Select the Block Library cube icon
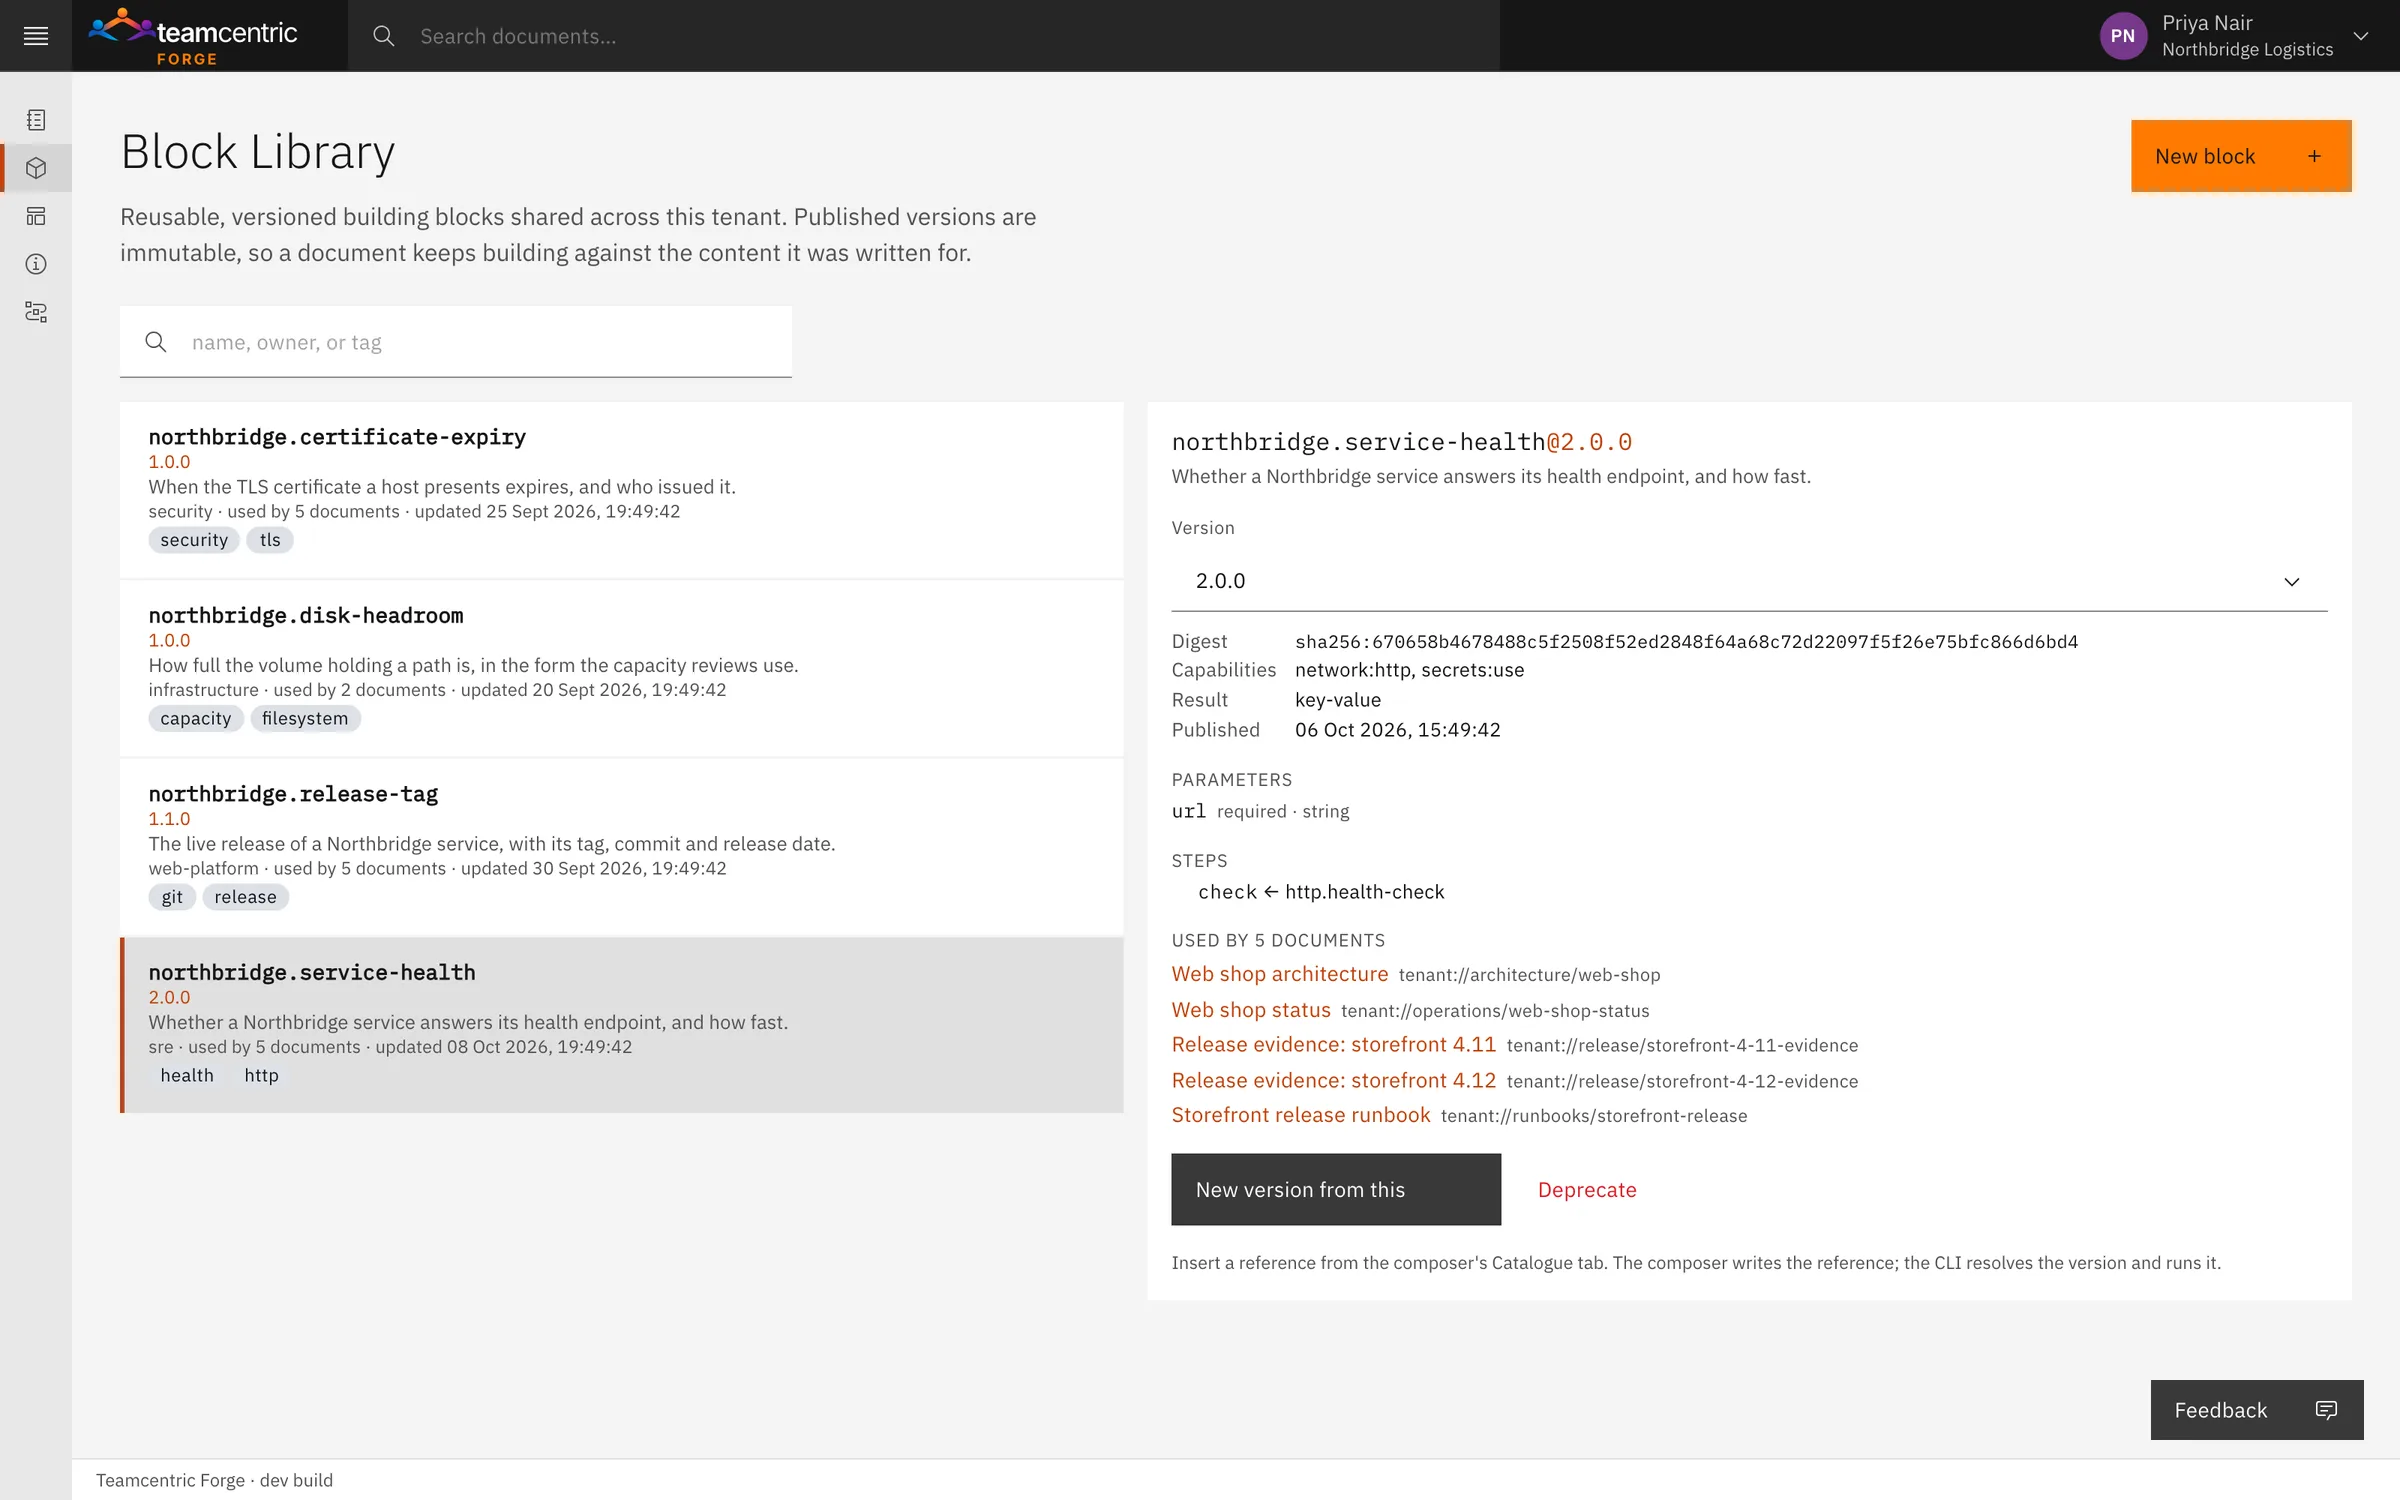The image size is (2400, 1500). pyautogui.click(x=36, y=168)
